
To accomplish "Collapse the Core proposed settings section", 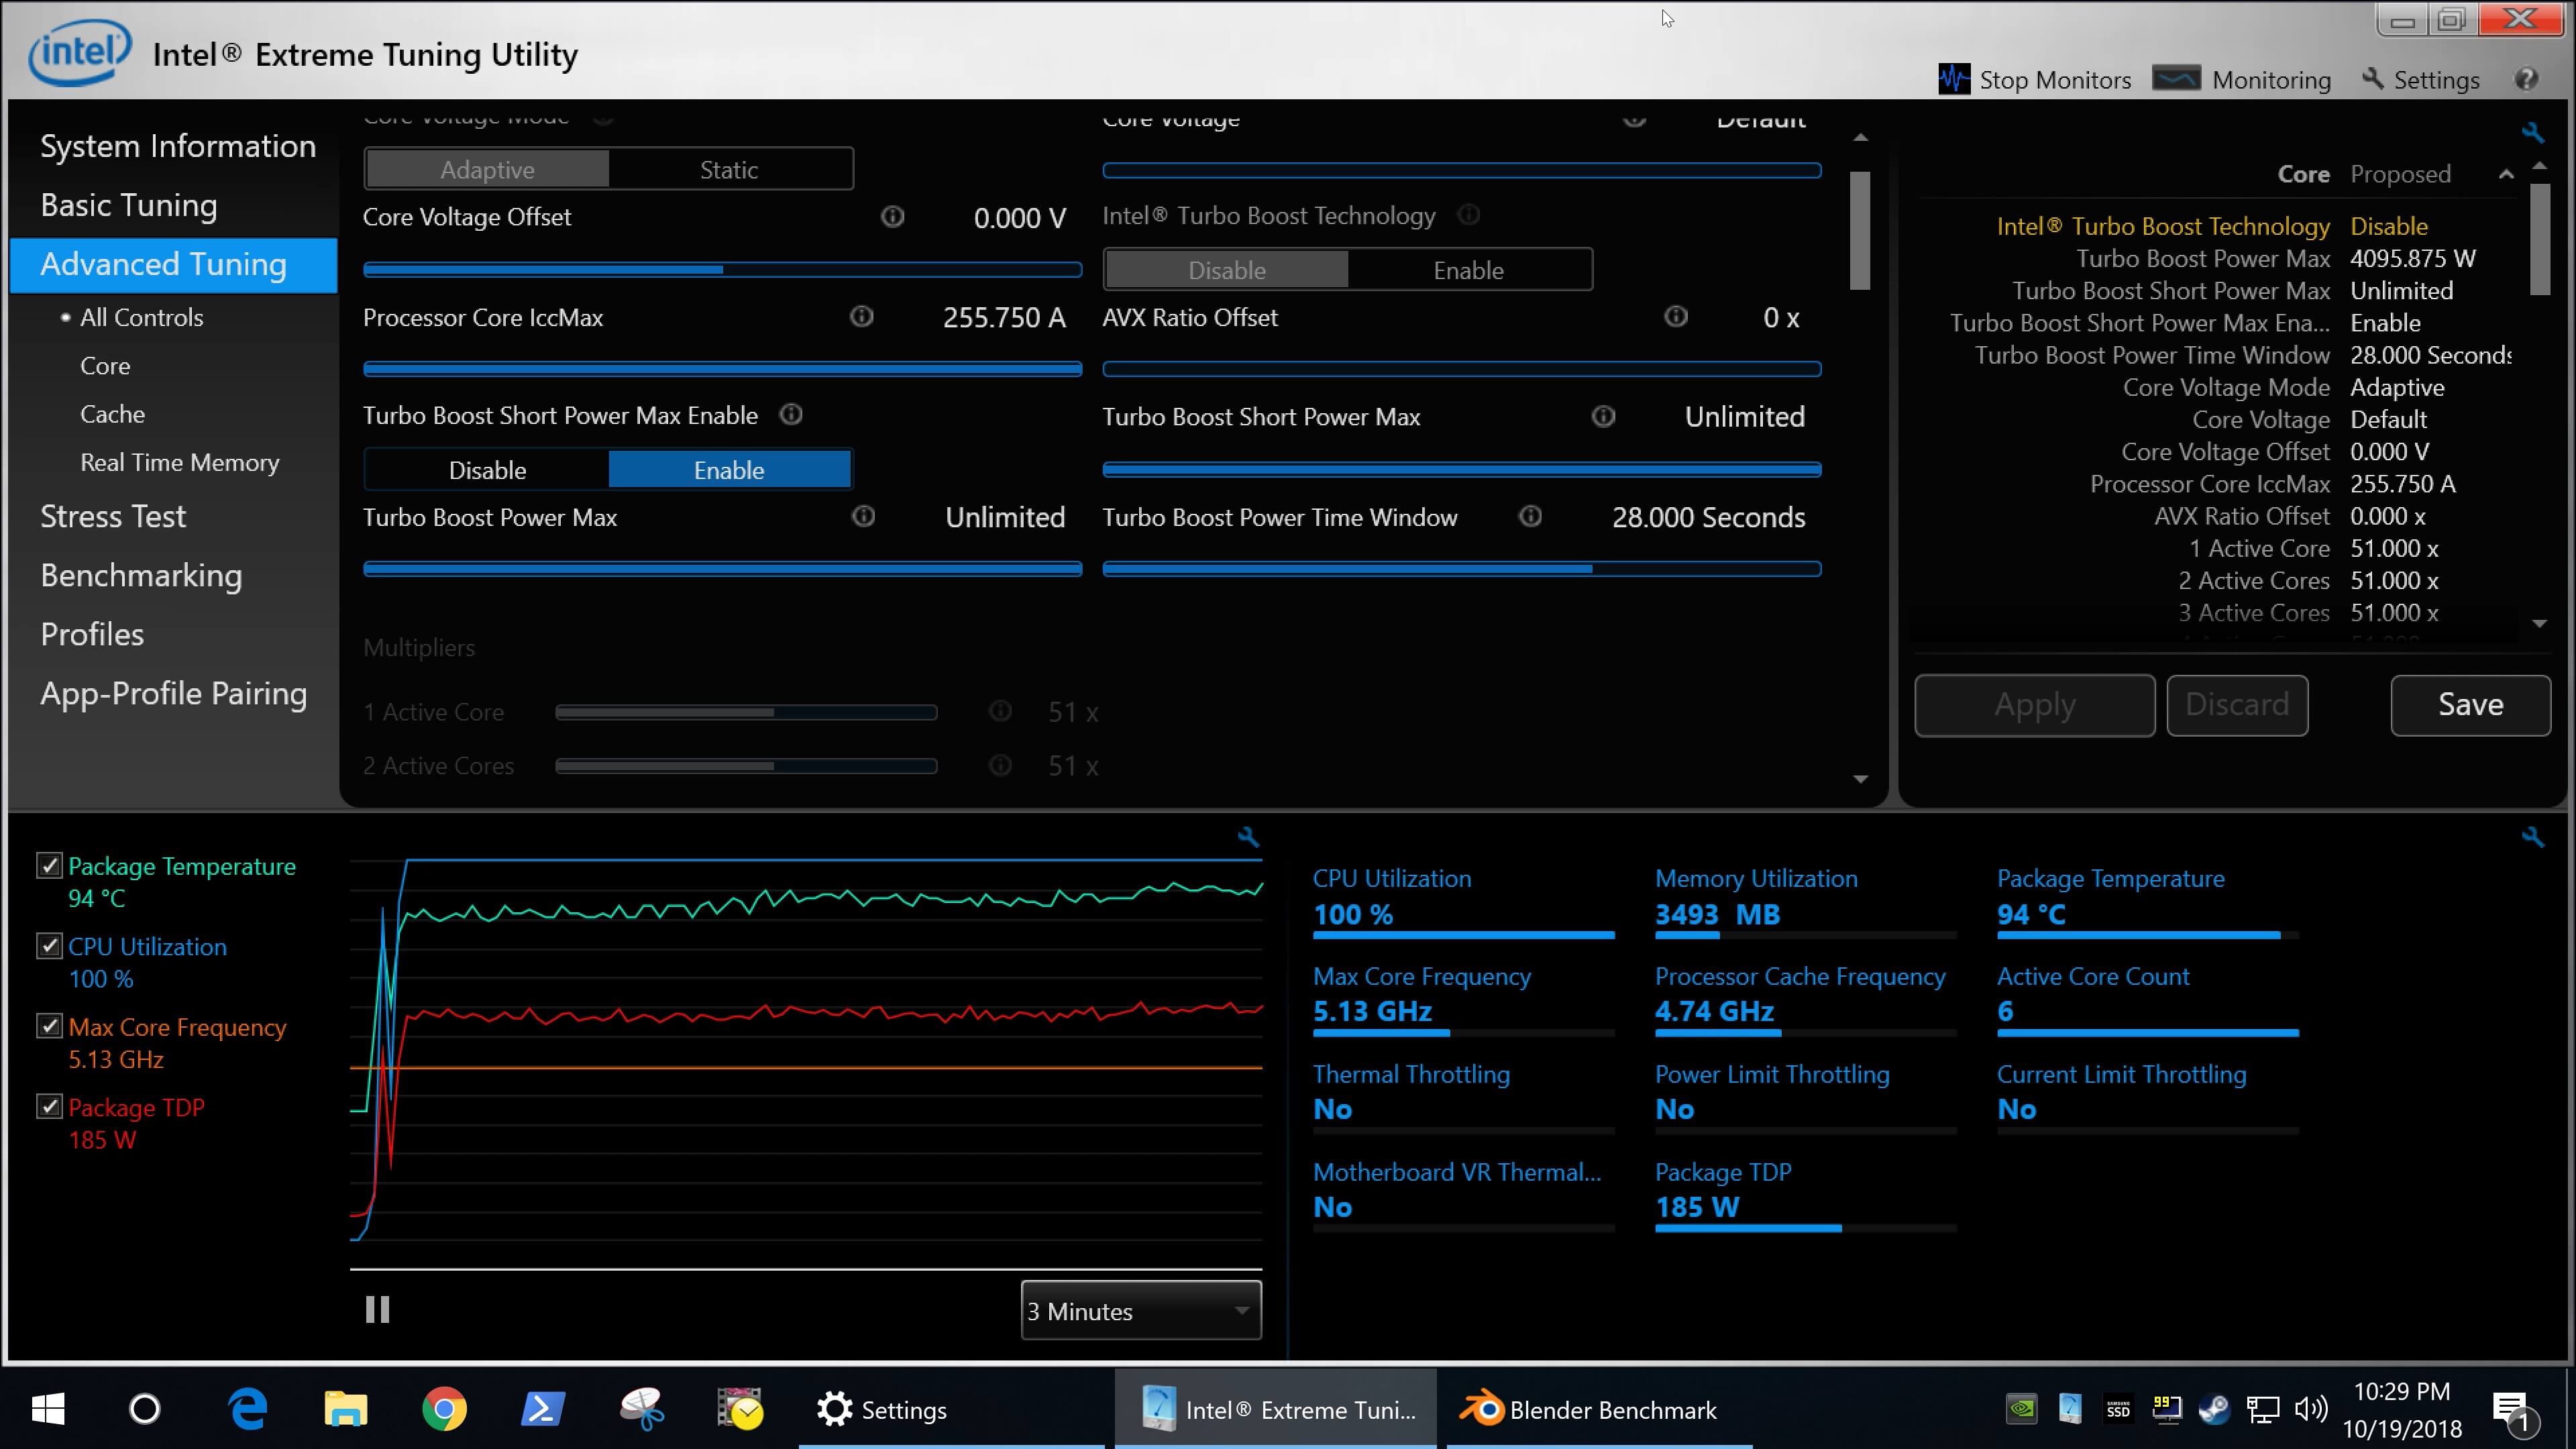I will [2506, 174].
